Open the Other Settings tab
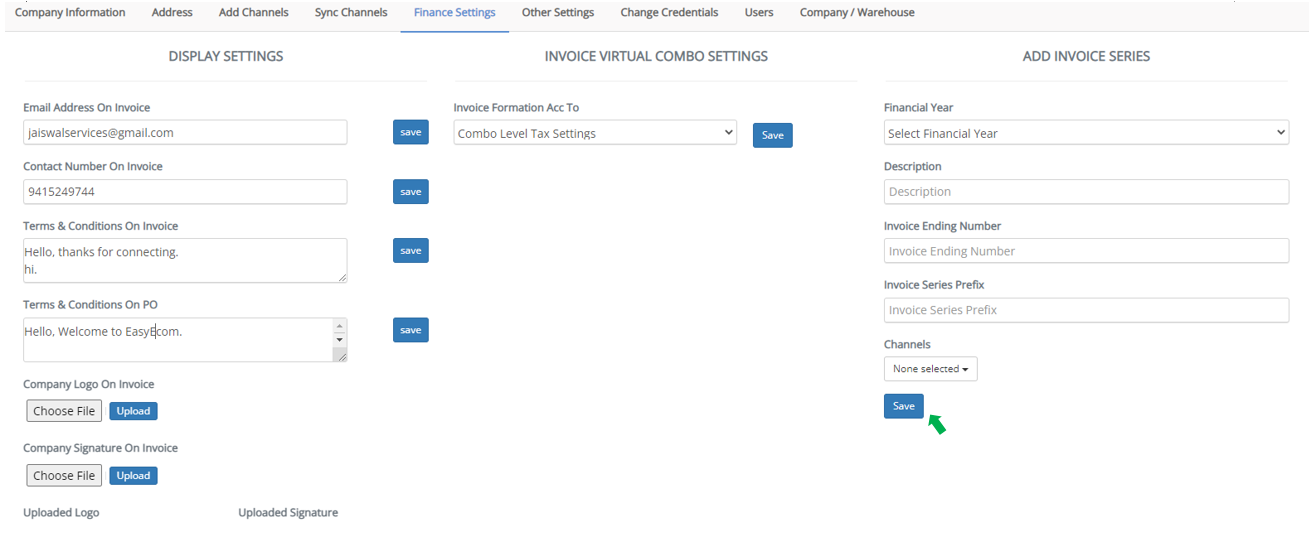This screenshot has width=1309, height=536. [558, 13]
